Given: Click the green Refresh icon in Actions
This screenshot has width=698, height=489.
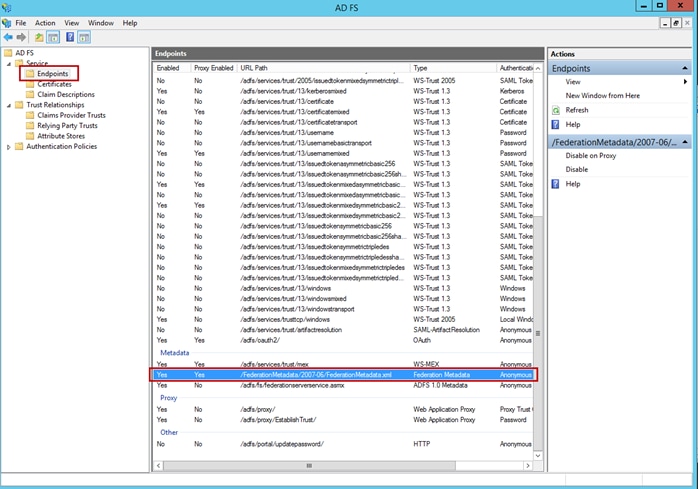Looking at the screenshot, I should pos(556,110).
